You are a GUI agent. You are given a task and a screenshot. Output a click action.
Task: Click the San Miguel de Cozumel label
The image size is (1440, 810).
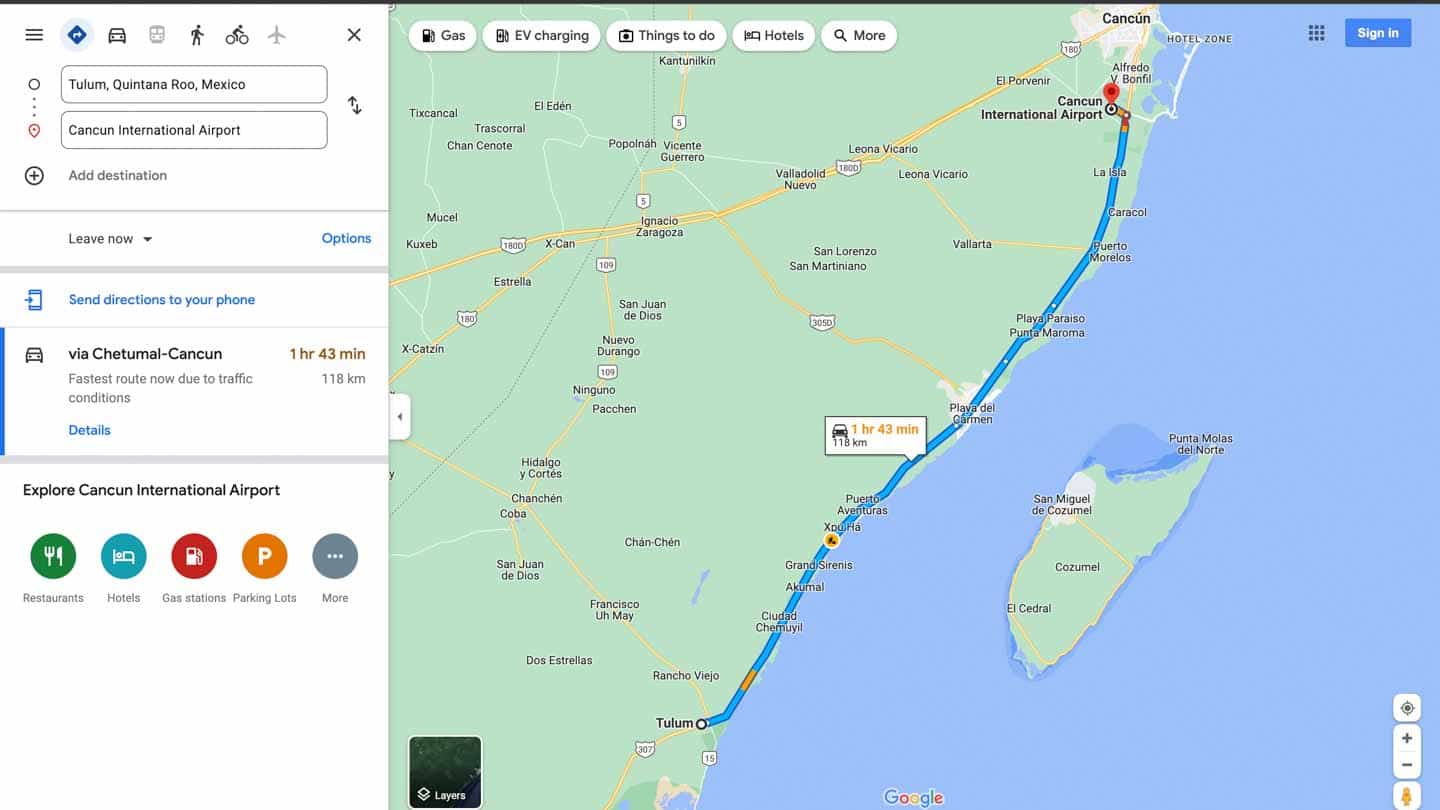pyautogui.click(x=1062, y=505)
